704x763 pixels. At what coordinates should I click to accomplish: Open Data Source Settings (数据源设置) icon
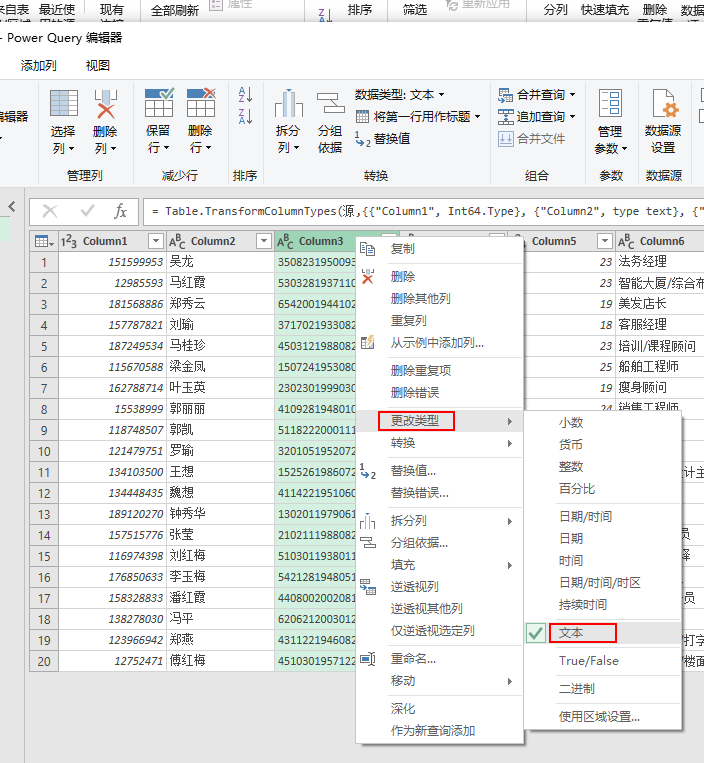coord(665,103)
